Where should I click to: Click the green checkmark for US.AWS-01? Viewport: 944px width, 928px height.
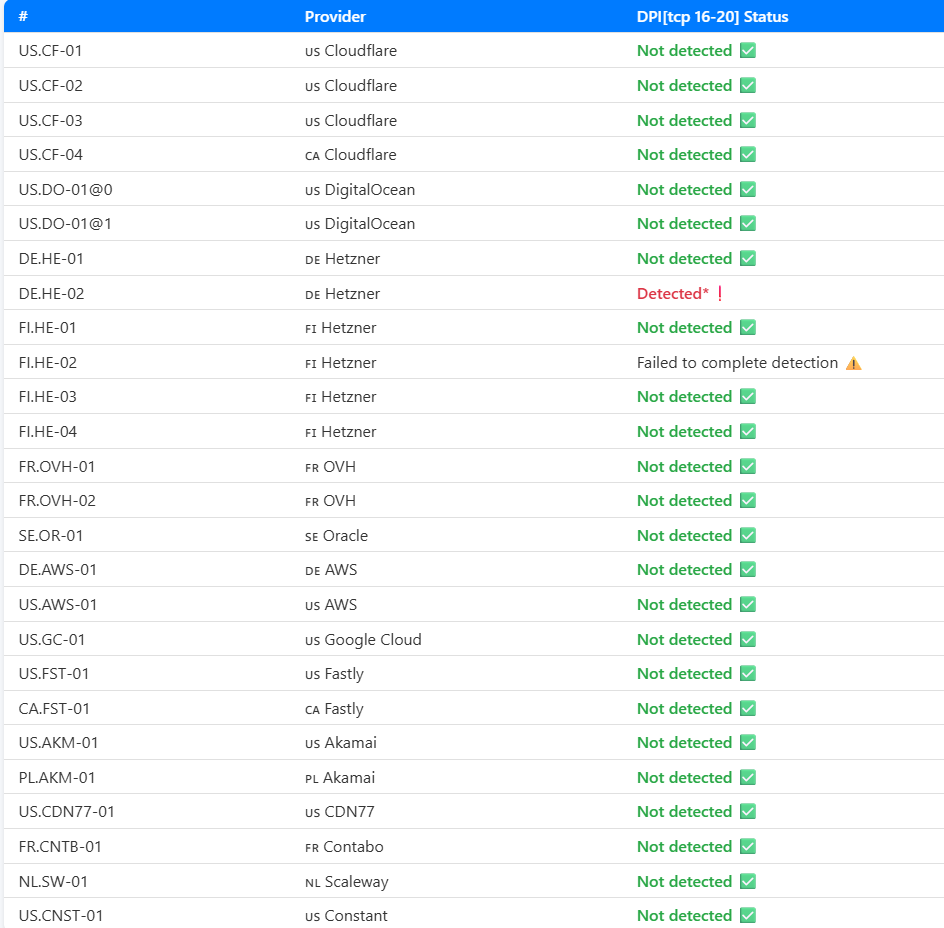(x=748, y=605)
